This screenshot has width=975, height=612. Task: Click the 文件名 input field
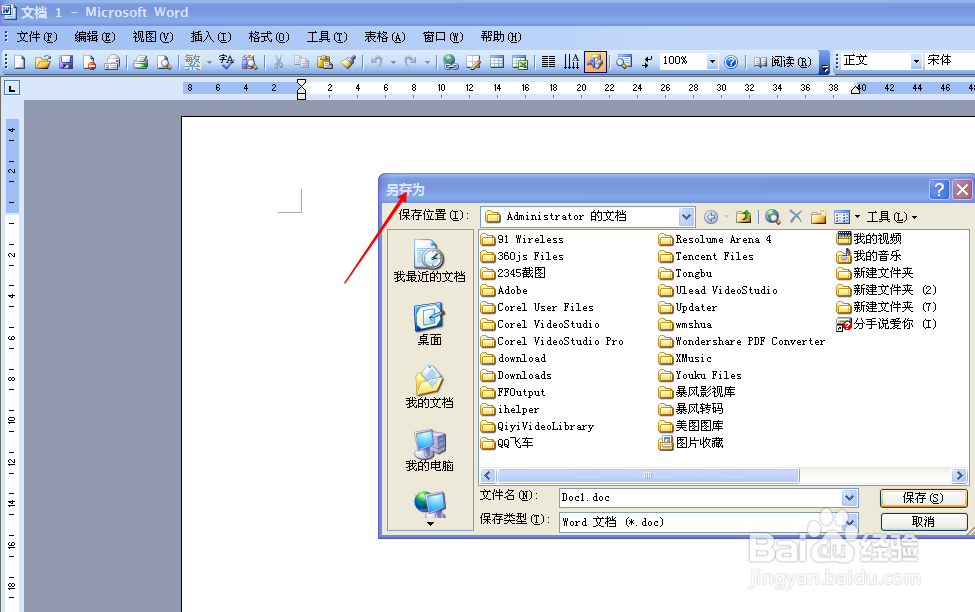tap(701, 498)
